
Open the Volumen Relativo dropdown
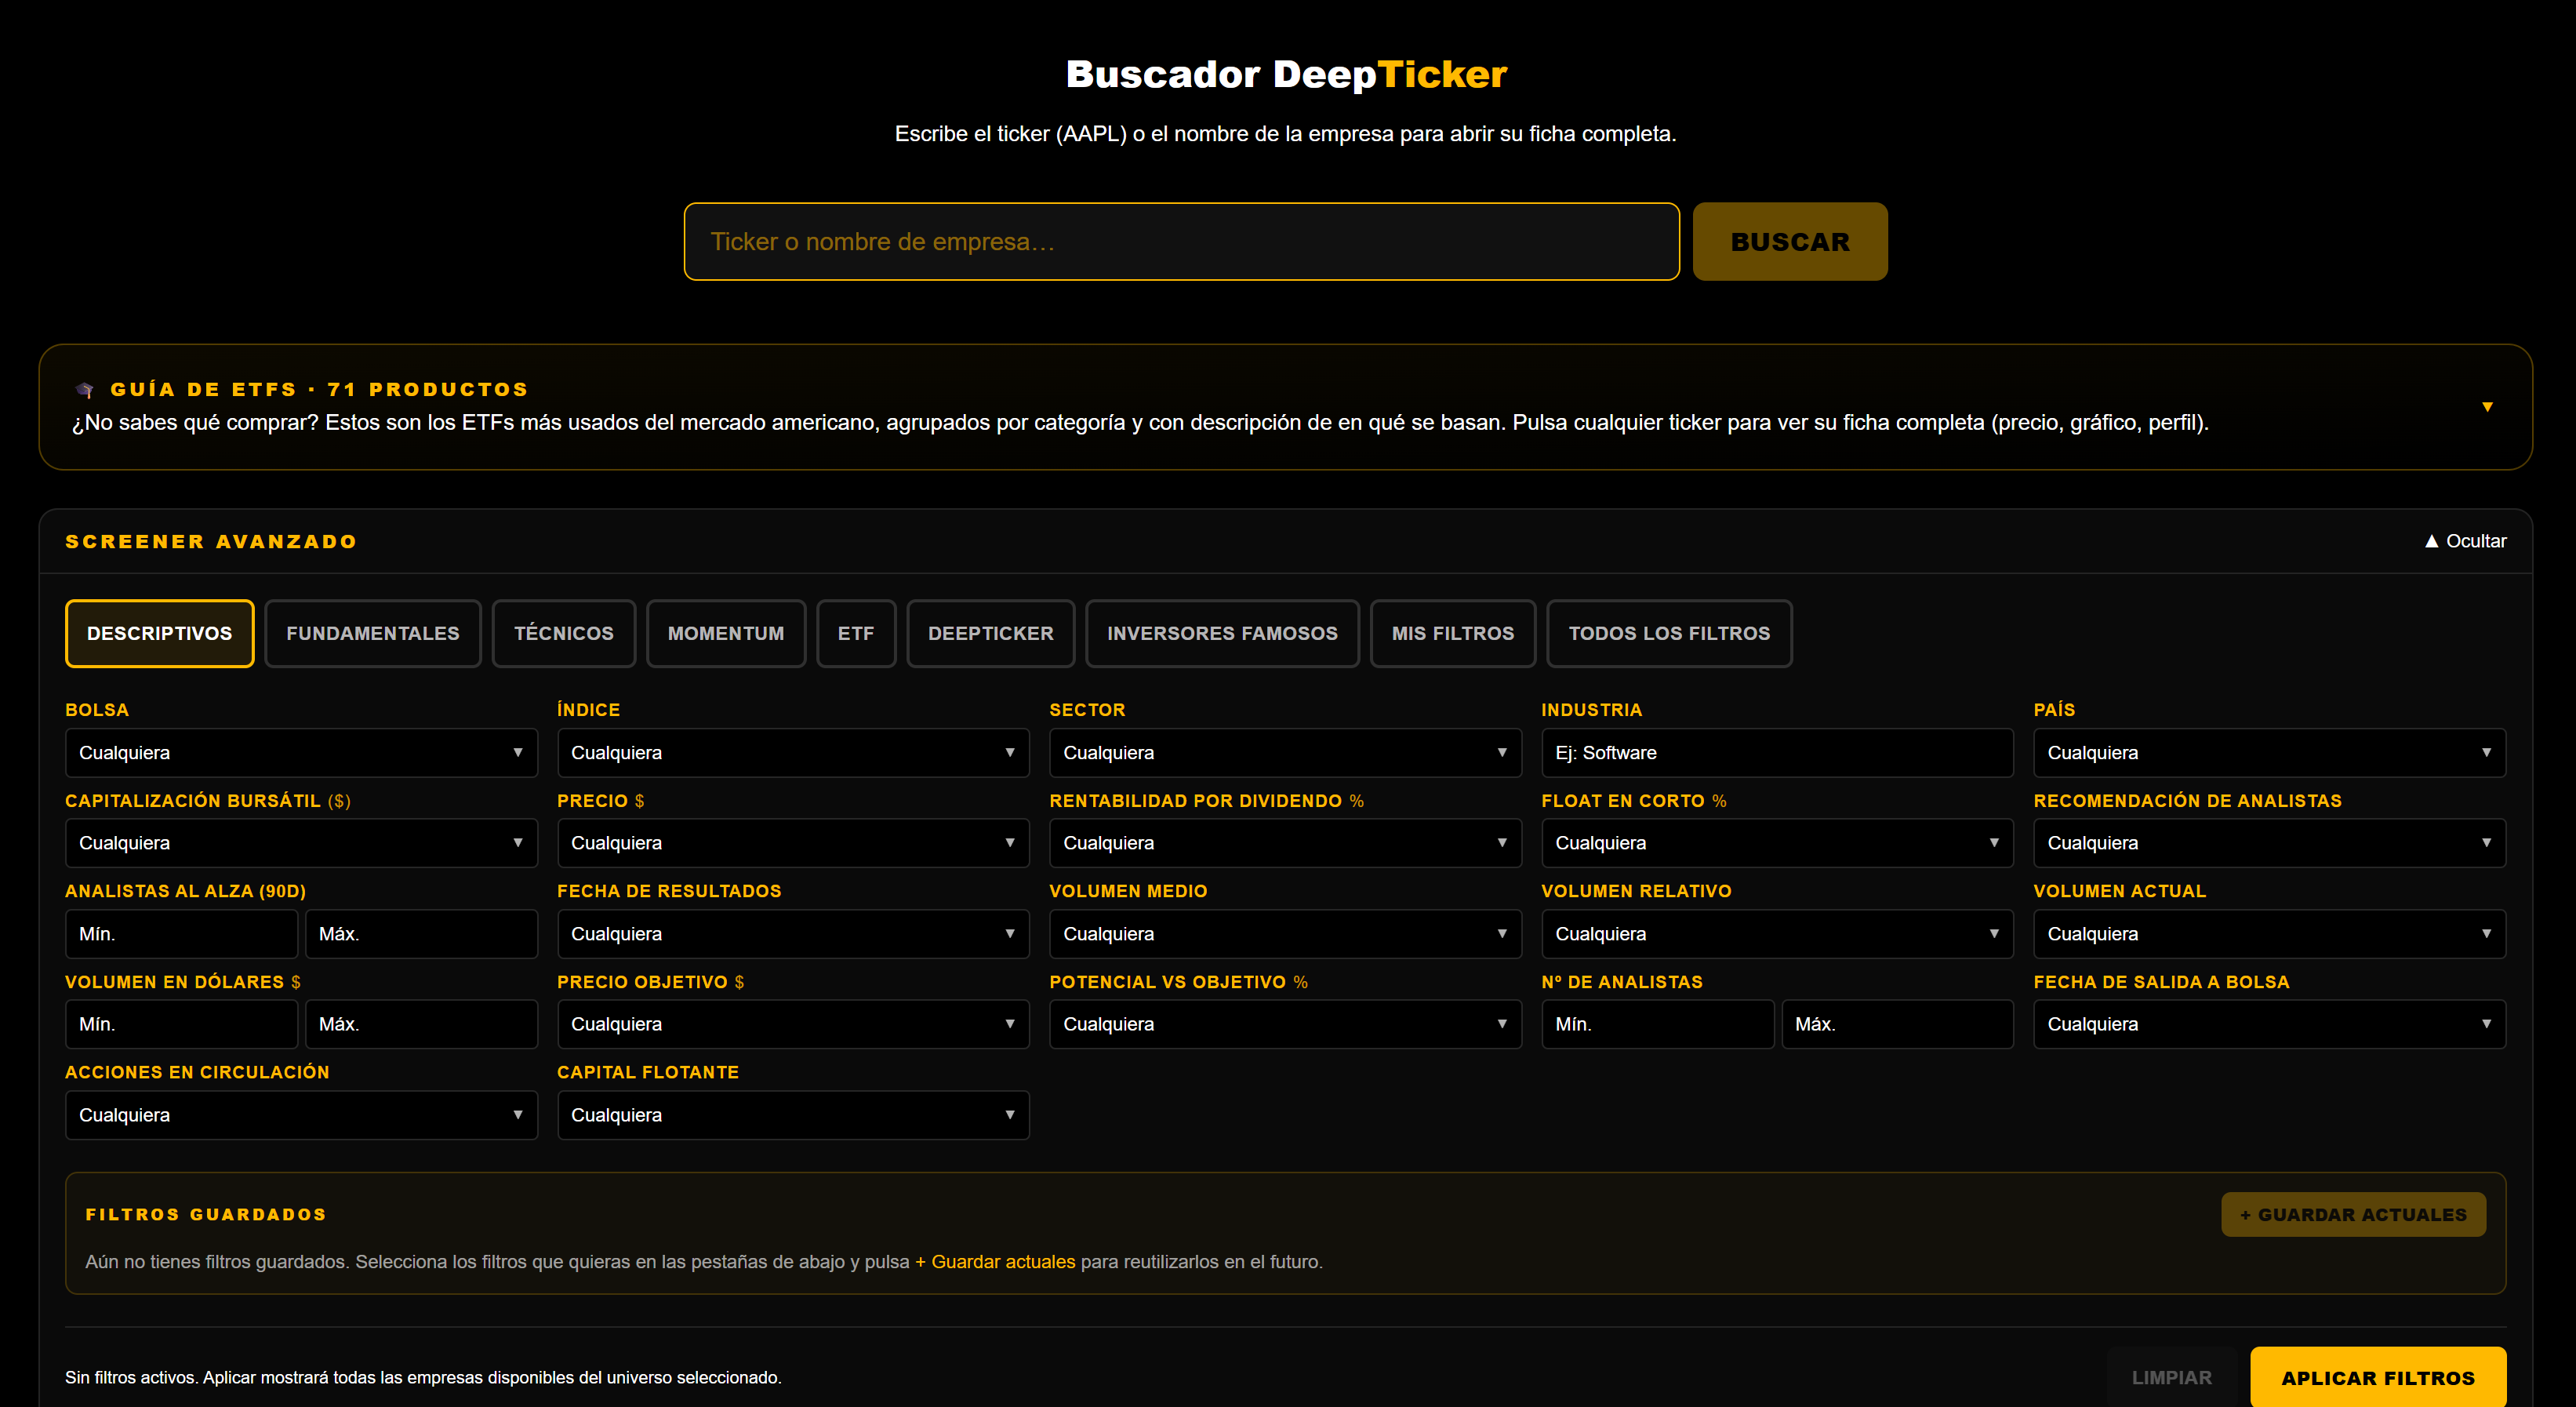(x=1777, y=934)
